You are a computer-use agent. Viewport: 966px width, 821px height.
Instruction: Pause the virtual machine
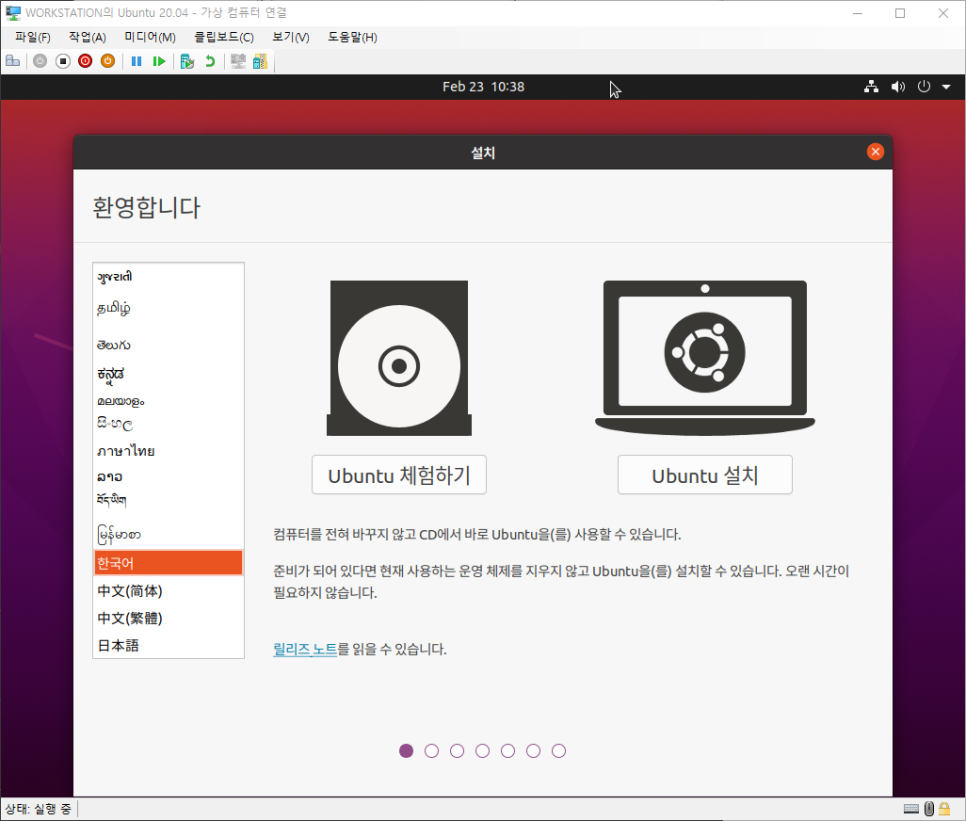coord(137,61)
